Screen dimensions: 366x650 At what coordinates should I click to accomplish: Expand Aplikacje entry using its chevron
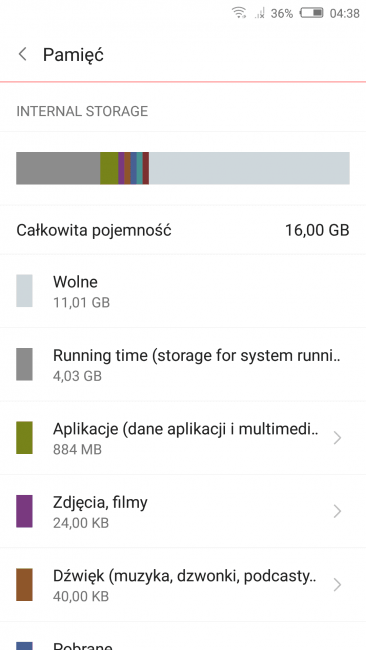click(x=337, y=438)
